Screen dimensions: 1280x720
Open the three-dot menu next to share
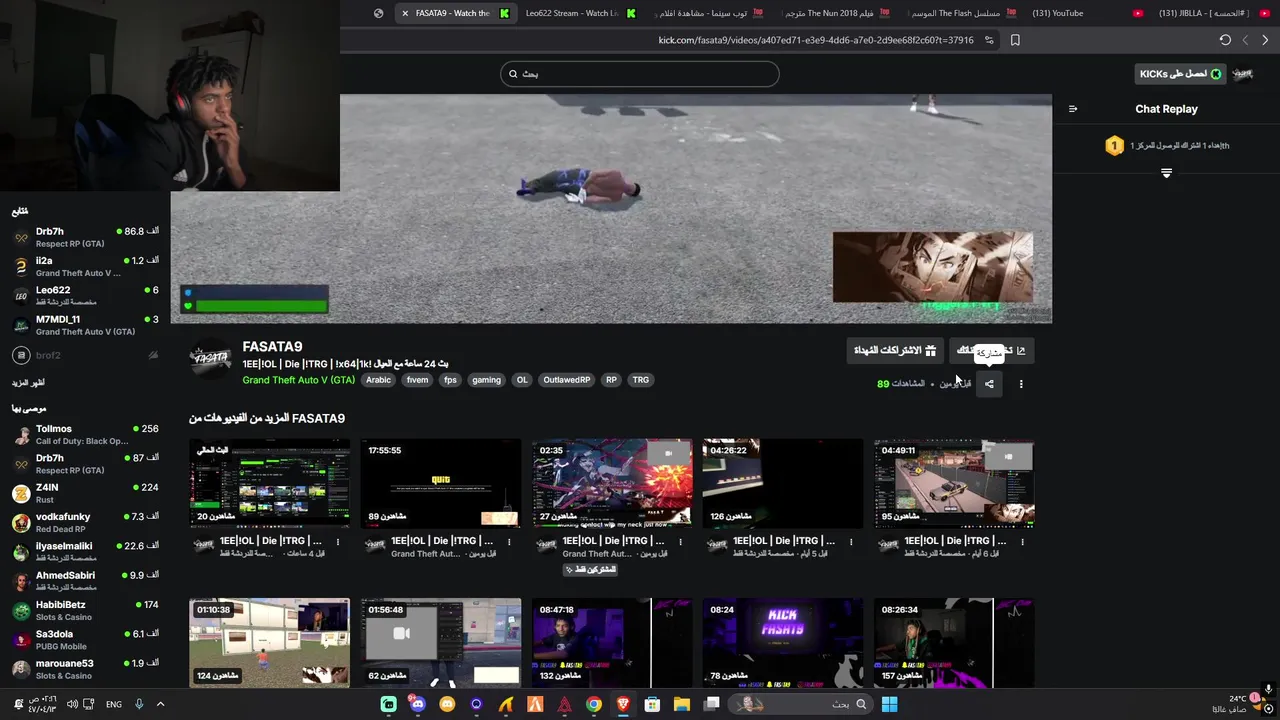point(1021,384)
